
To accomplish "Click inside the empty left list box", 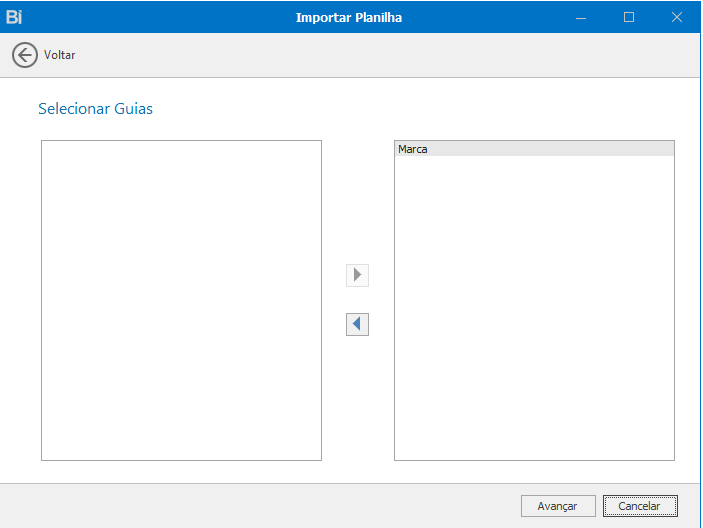I will [181, 300].
